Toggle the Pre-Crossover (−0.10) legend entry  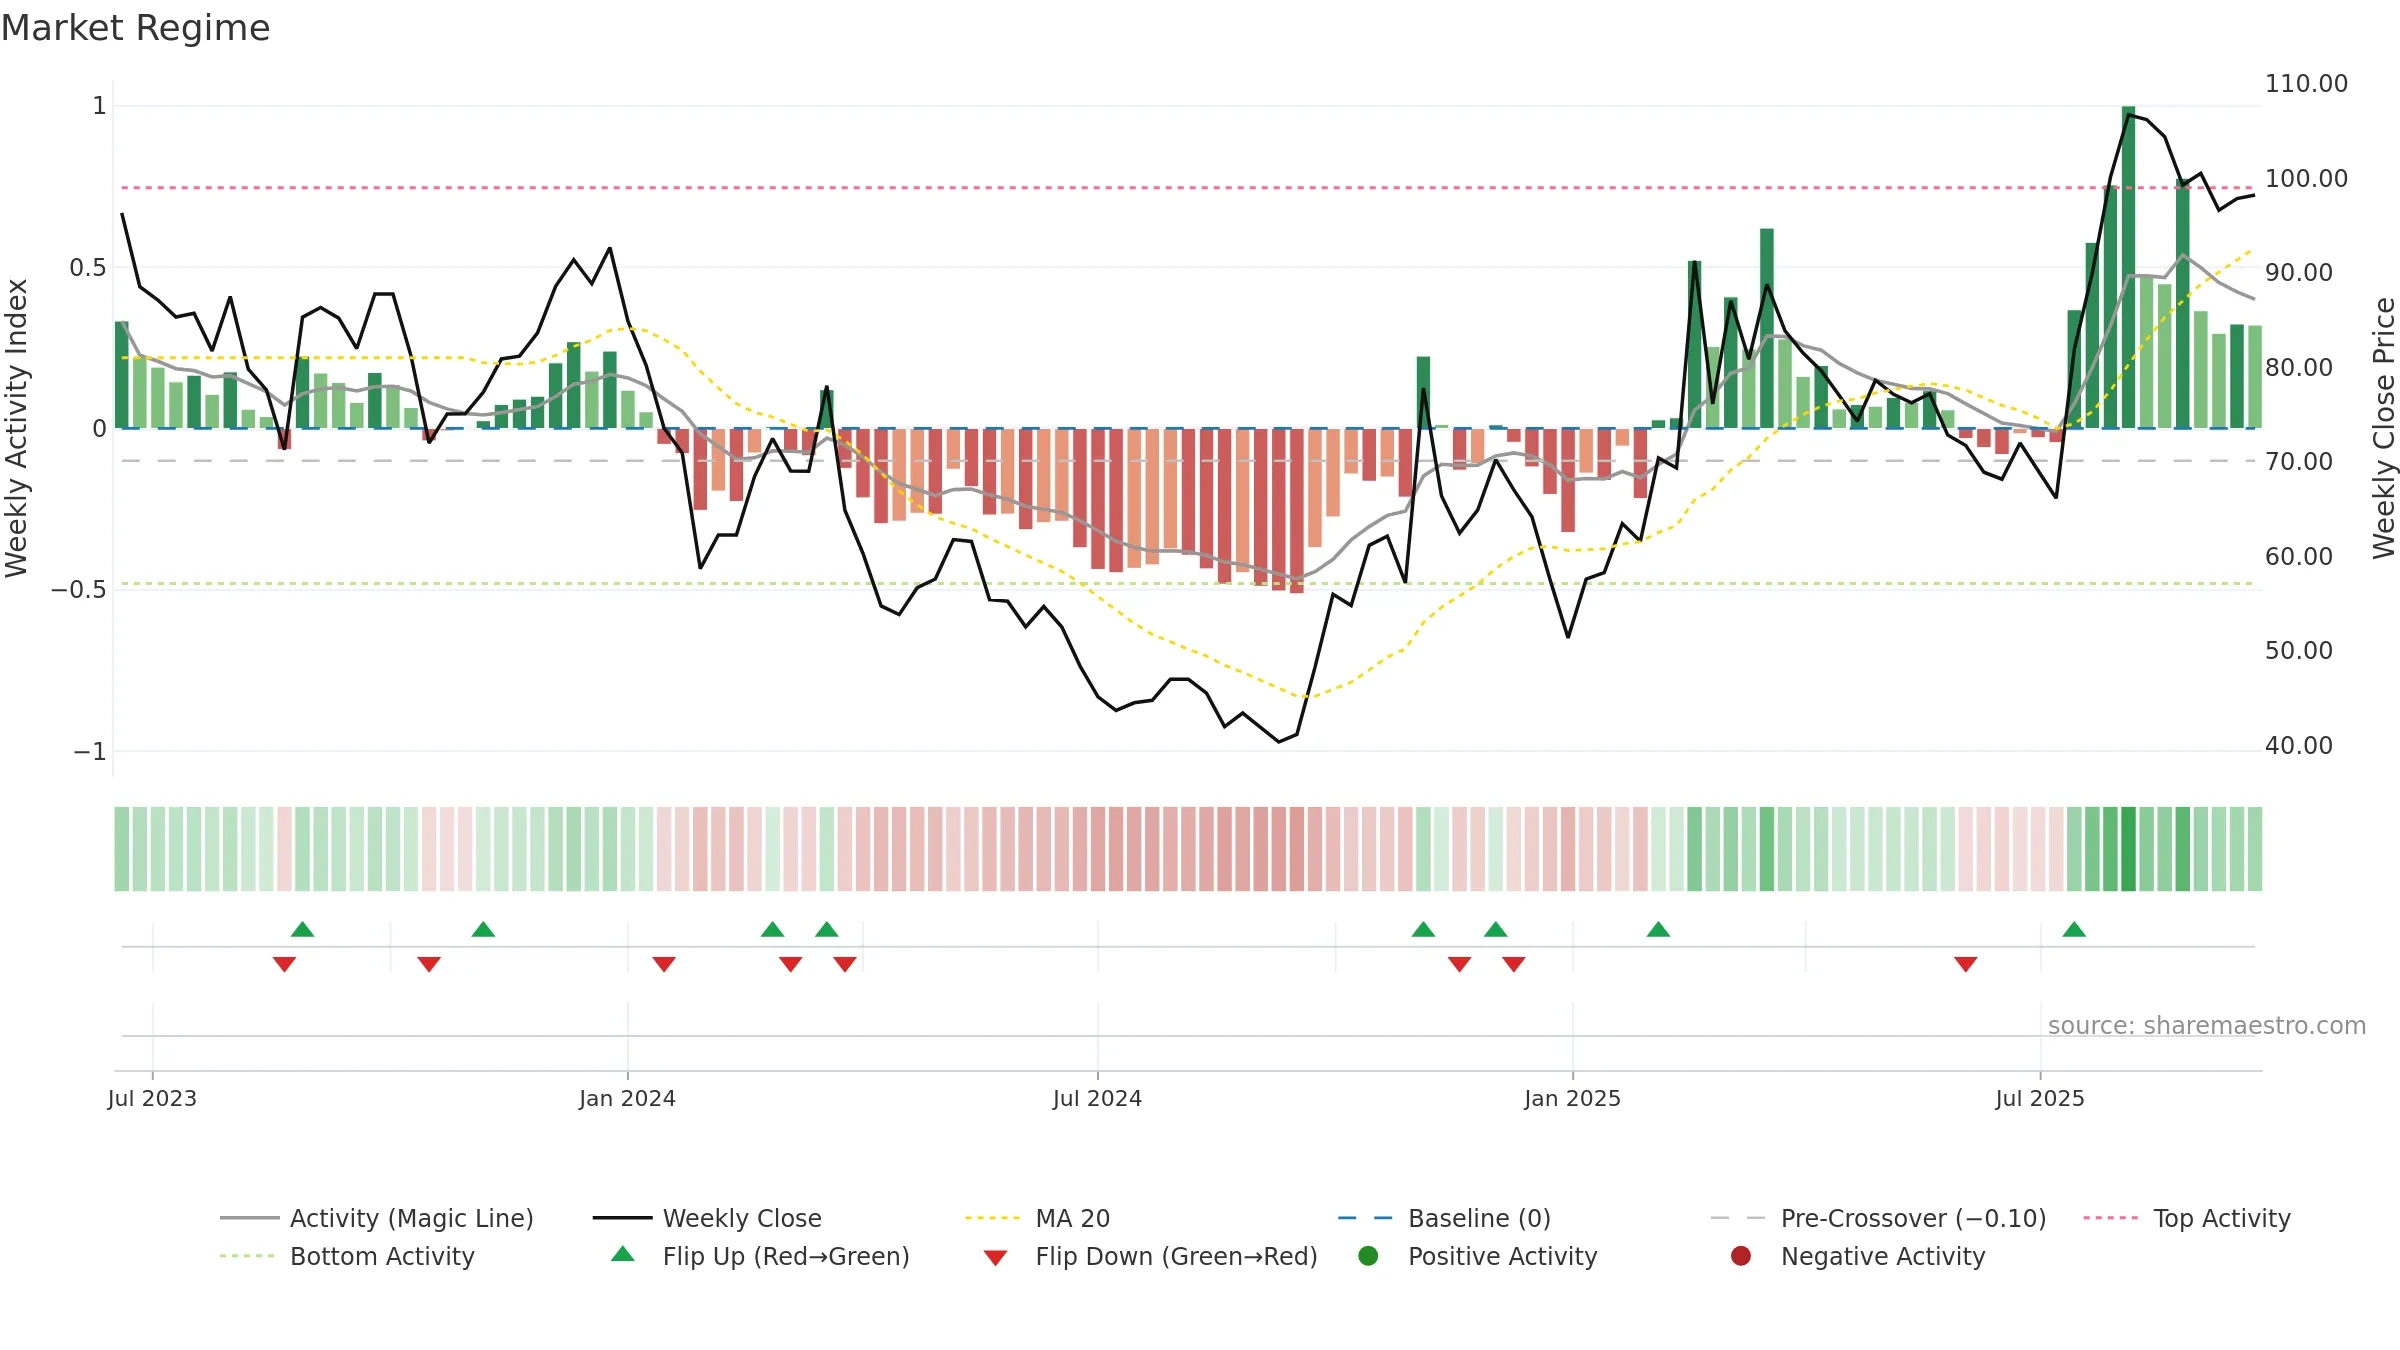1878,1218
